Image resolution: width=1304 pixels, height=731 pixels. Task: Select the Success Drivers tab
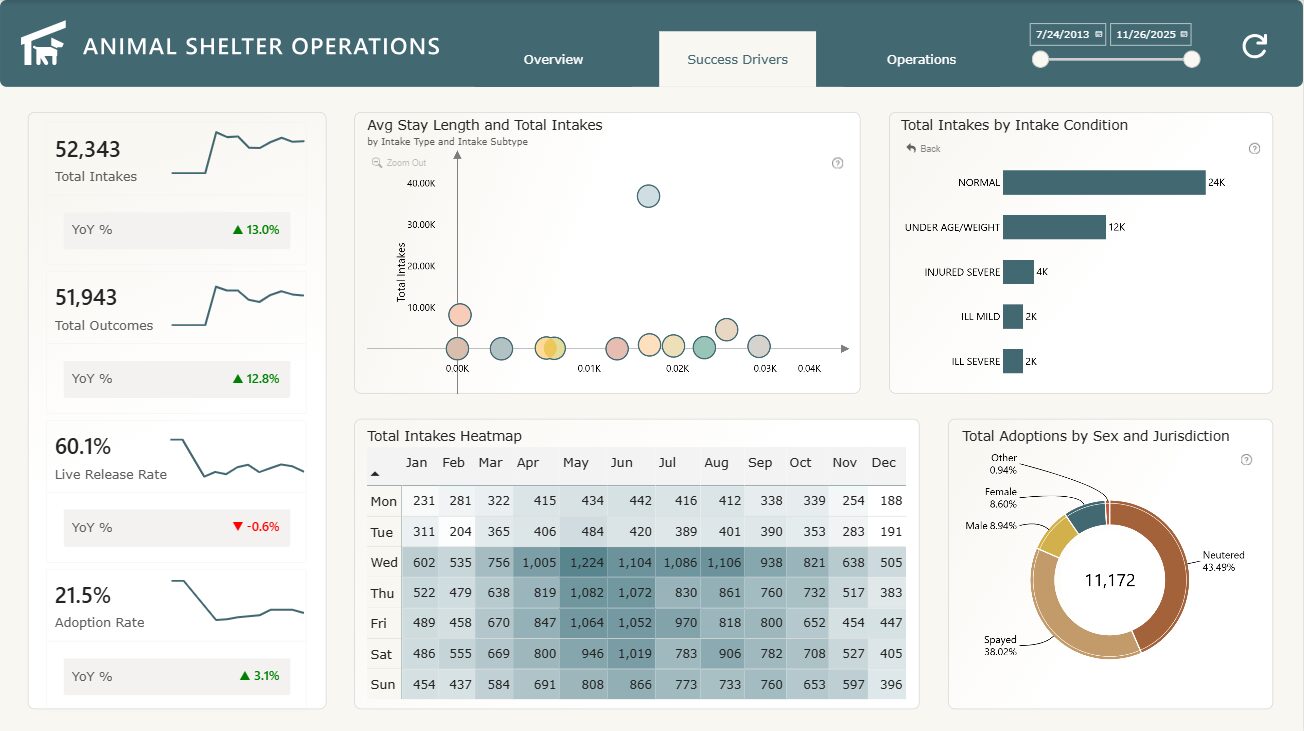click(737, 60)
